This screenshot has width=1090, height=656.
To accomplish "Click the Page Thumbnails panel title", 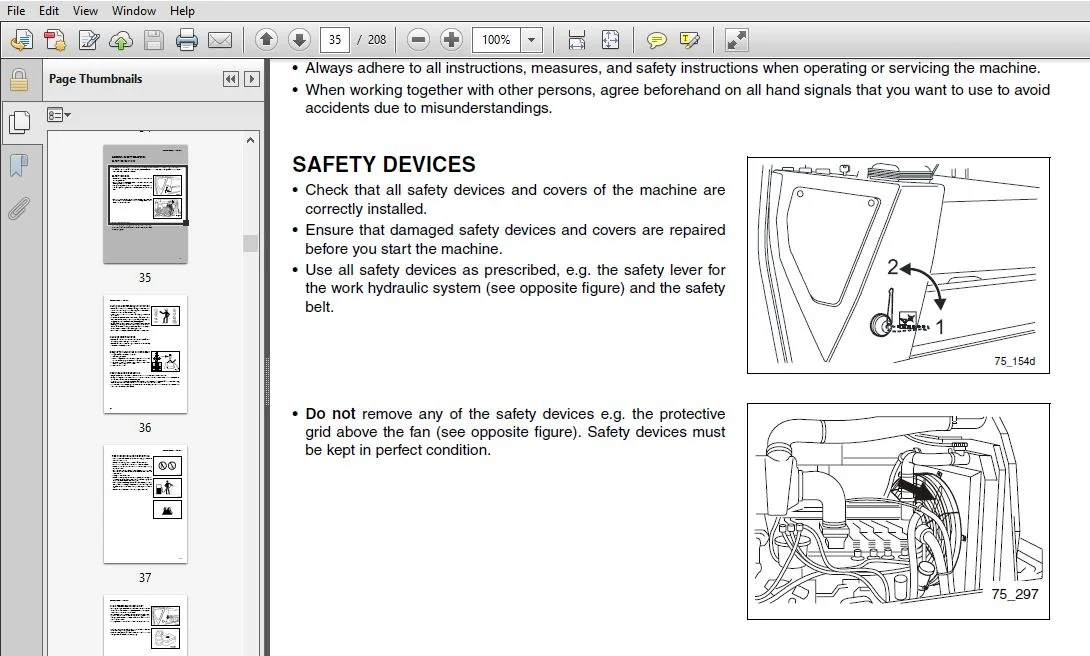I will pos(95,79).
